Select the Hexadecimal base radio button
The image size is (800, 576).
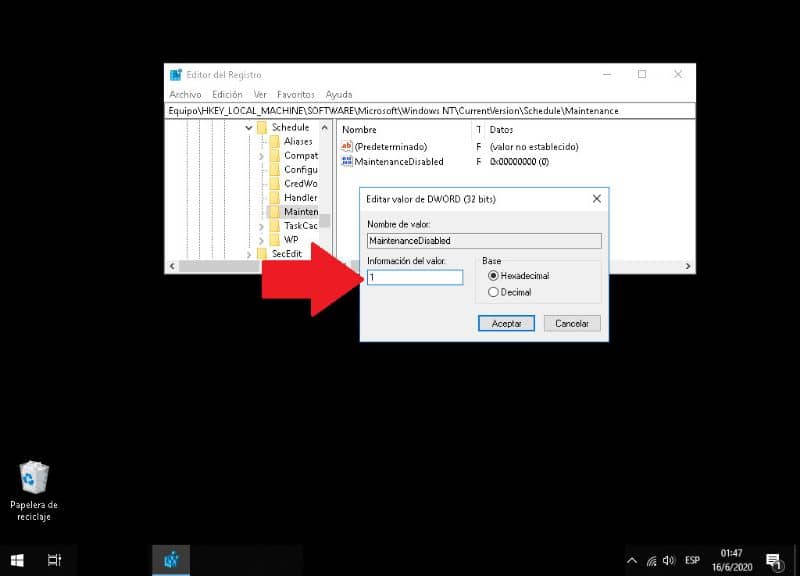[493, 276]
